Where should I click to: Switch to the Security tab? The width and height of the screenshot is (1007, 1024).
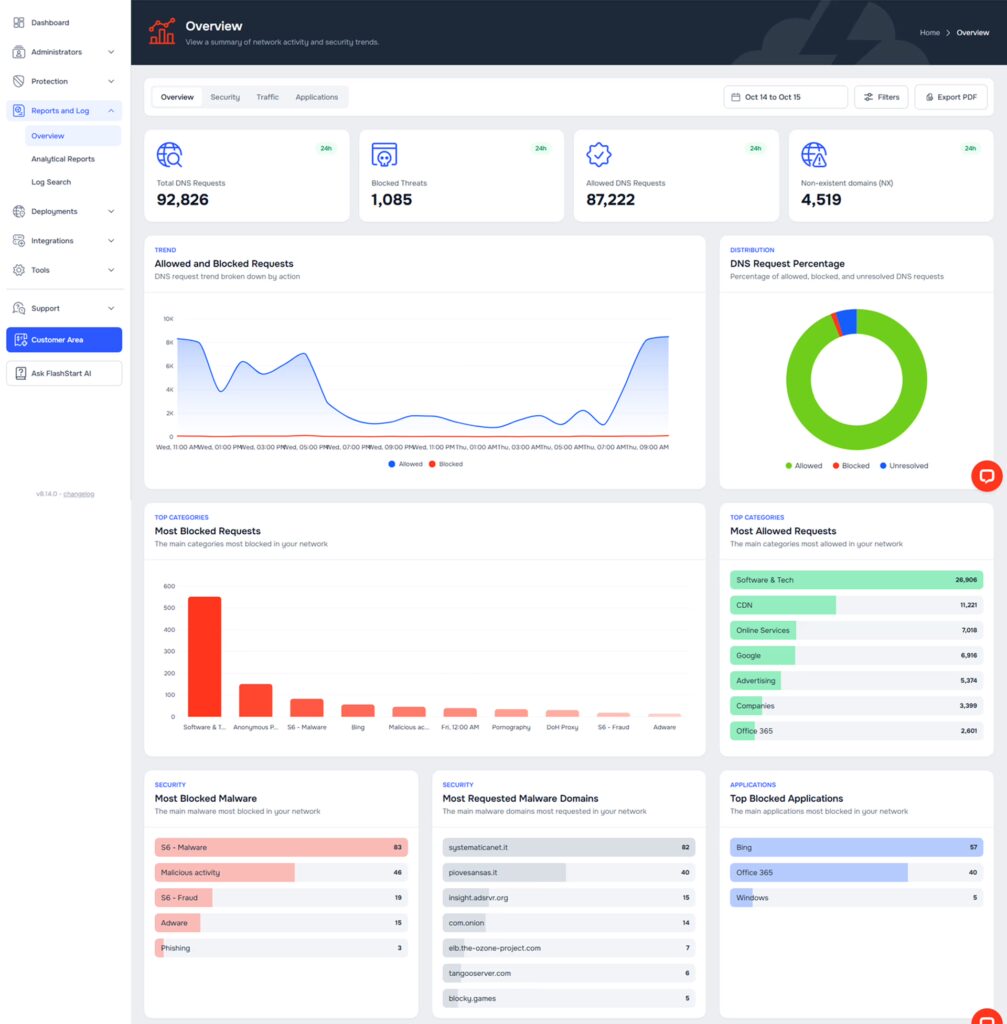click(x=225, y=97)
